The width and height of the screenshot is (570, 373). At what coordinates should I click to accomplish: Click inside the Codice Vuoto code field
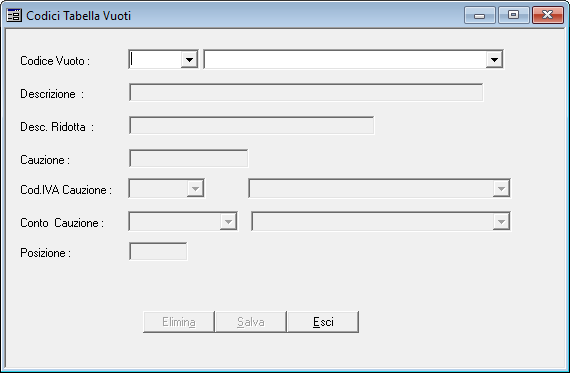pyautogui.click(x=156, y=60)
